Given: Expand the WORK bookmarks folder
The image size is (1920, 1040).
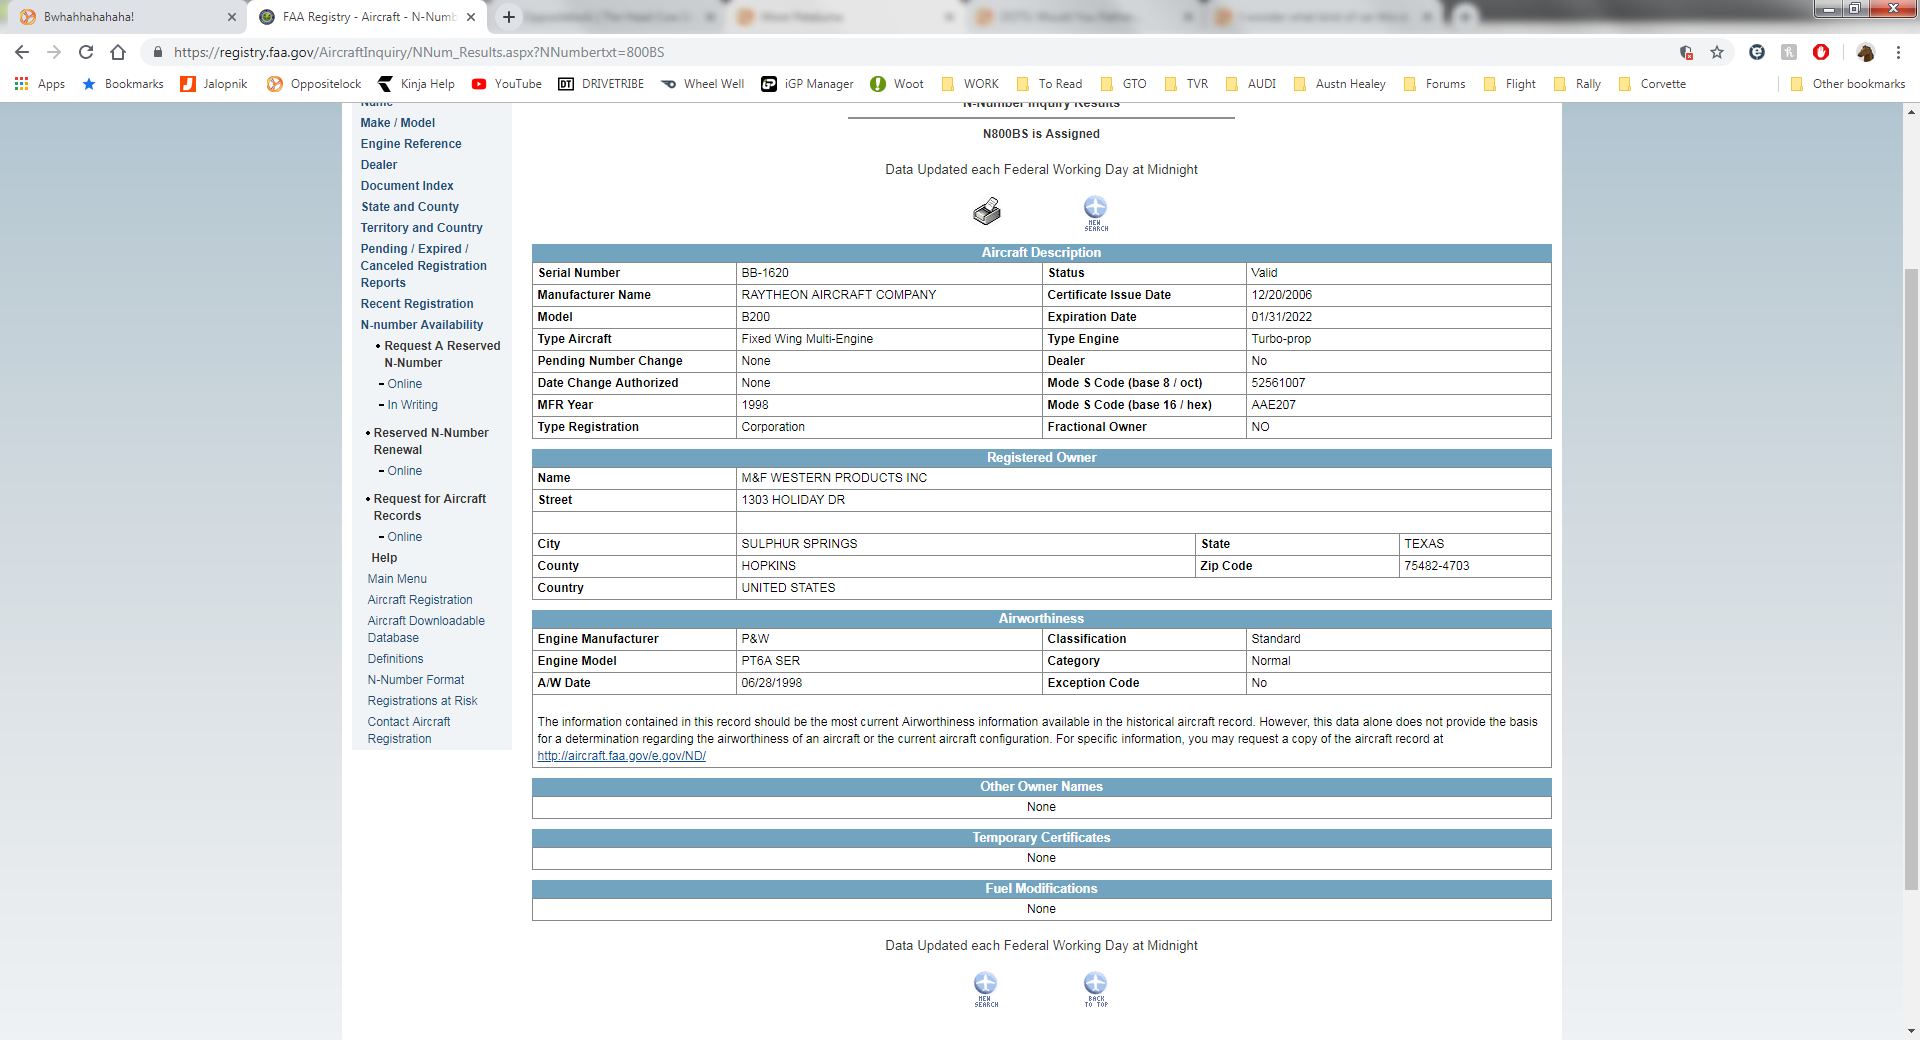Looking at the screenshot, I should tap(970, 84).
